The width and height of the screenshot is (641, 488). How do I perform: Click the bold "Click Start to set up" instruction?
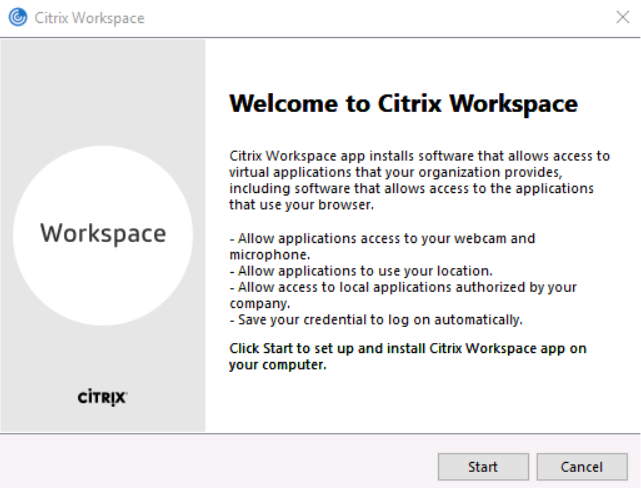click(x=407, y=348)
